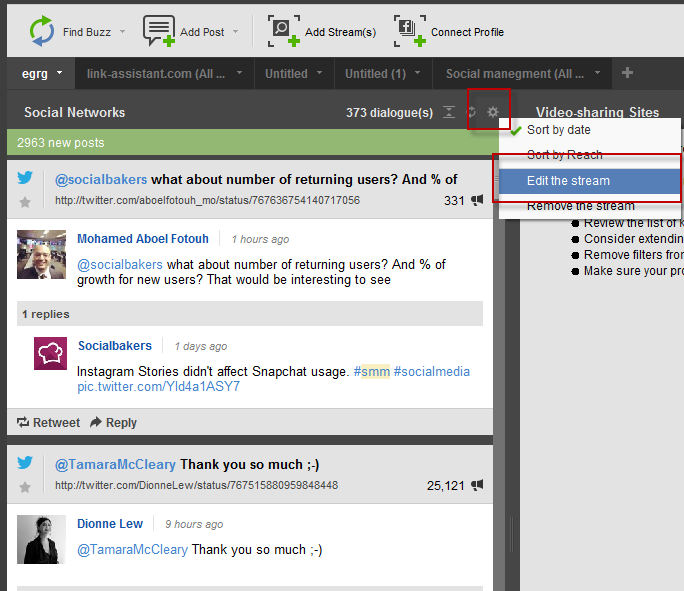
Task: Choose Remove the stream menu item
Action: click(590, 206)
